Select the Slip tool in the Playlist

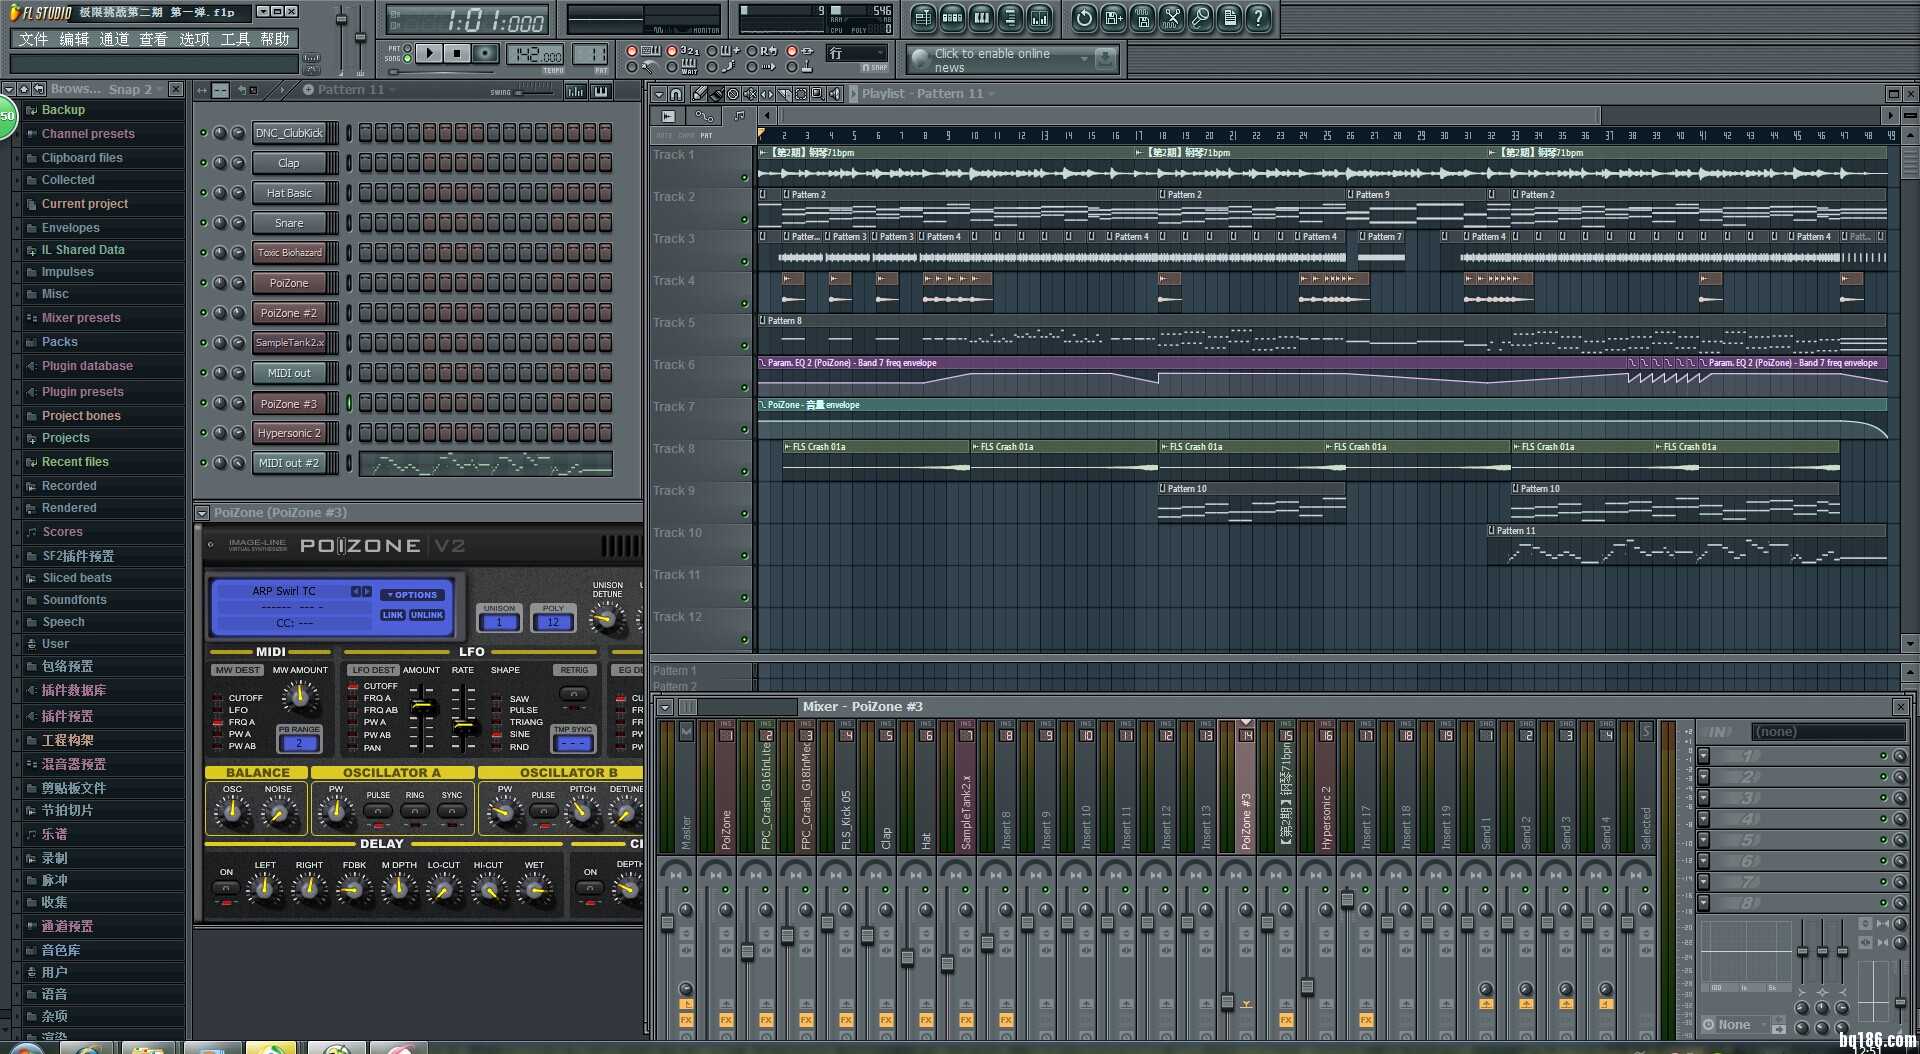(767, 94)
